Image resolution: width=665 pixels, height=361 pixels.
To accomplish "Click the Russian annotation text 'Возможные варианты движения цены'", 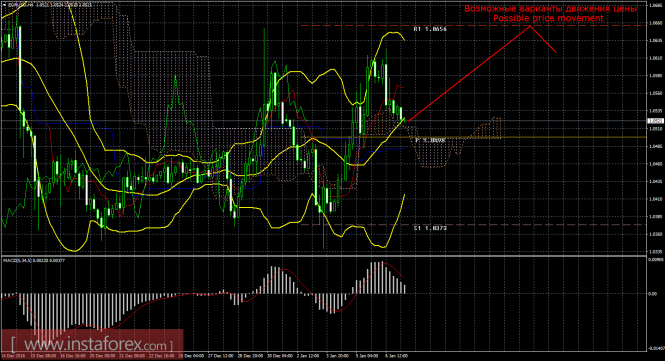I will (550, 8).
